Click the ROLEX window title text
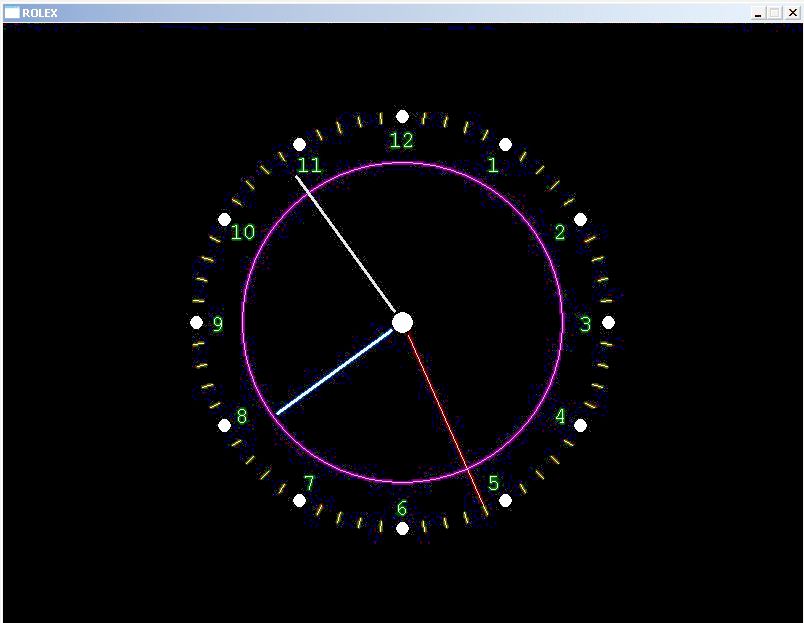 (x=40, y=13)
